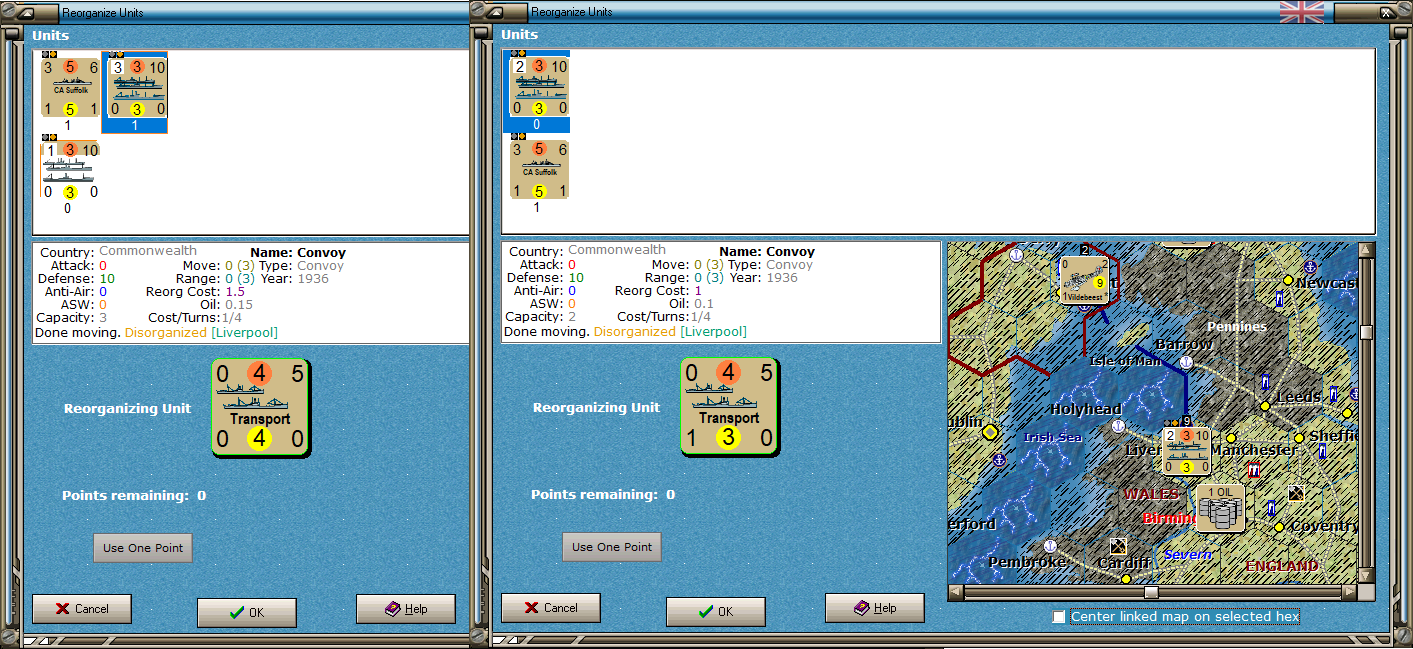Click the [Liverpool] text in right info panel
Image resolution: width=1413 pixels, height=649 pixels.
point(714,331)
